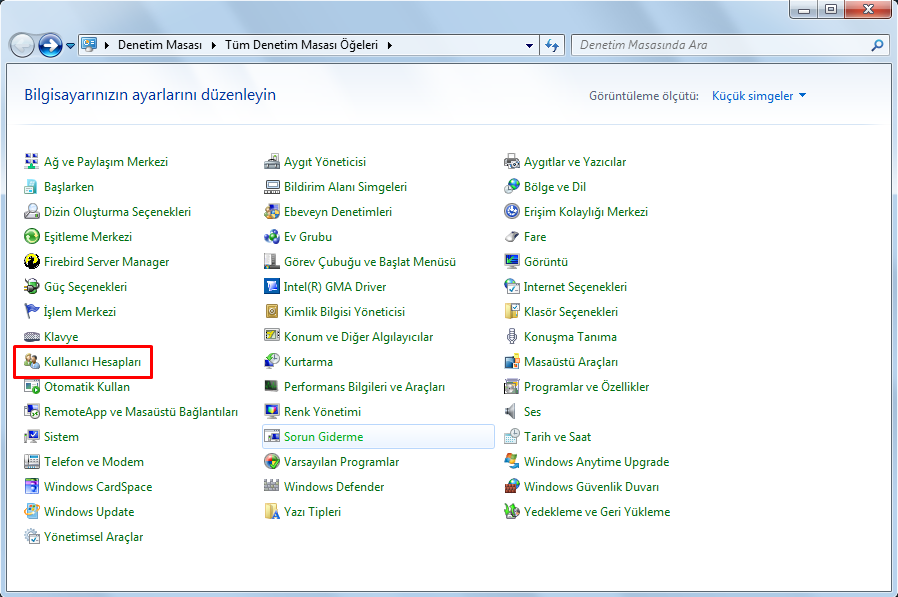
Task: Click Windows Güvenlik Duvarı icon
Action: (x=511, y=486)
